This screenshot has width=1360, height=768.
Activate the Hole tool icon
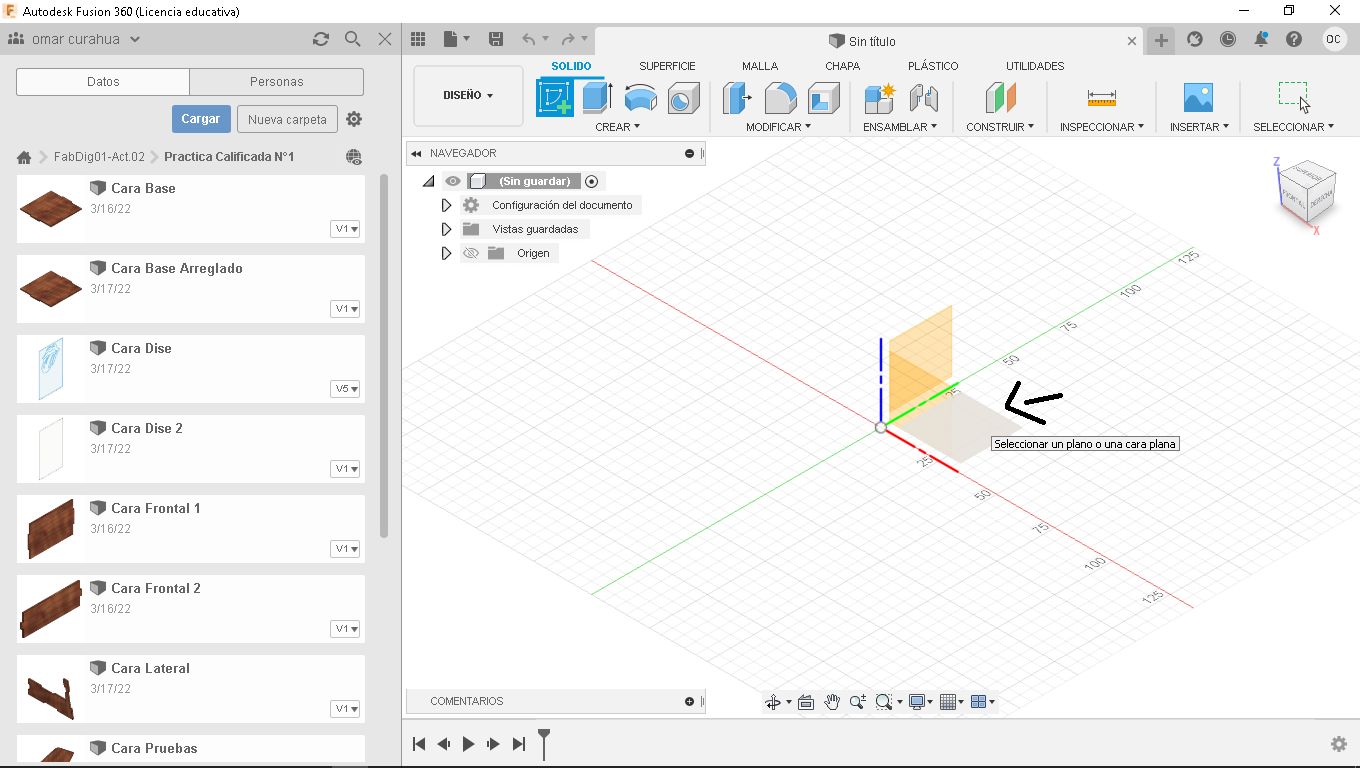coord(682,98)
